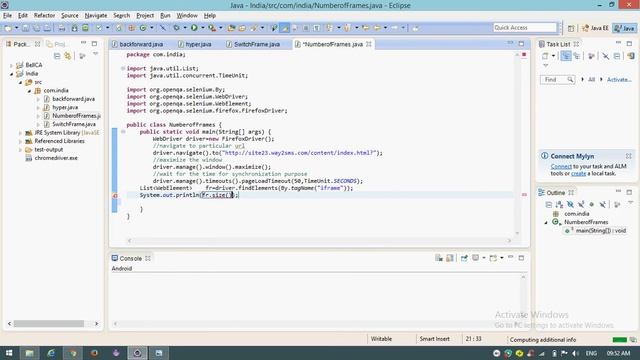Toggle Categorized presentation in Task List
This screenshot has height=360, width=640.
point(566,56)
